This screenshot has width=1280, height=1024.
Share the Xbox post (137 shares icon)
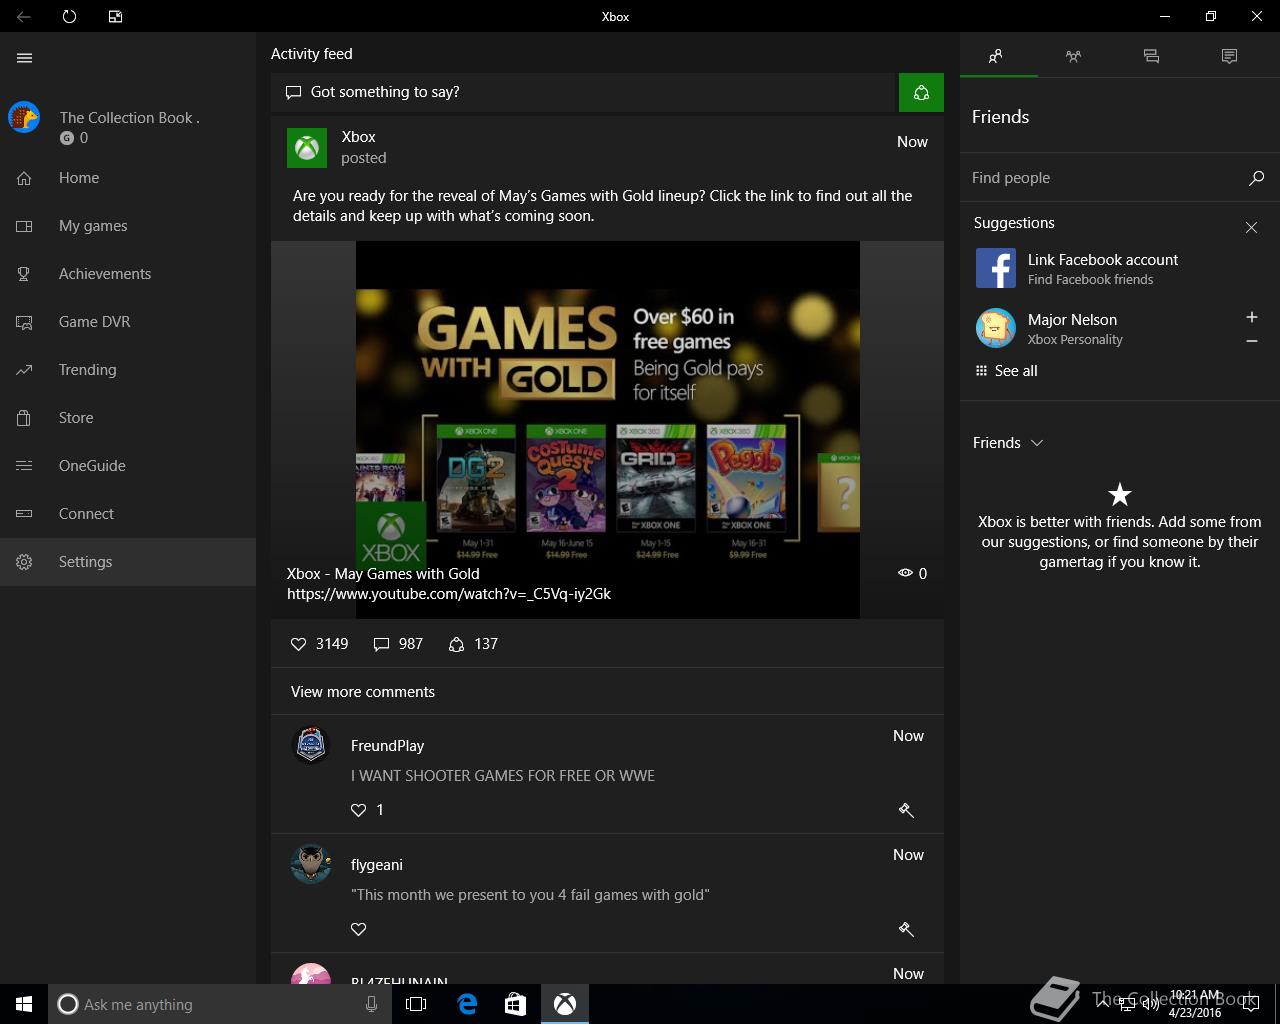pos(456,644)
